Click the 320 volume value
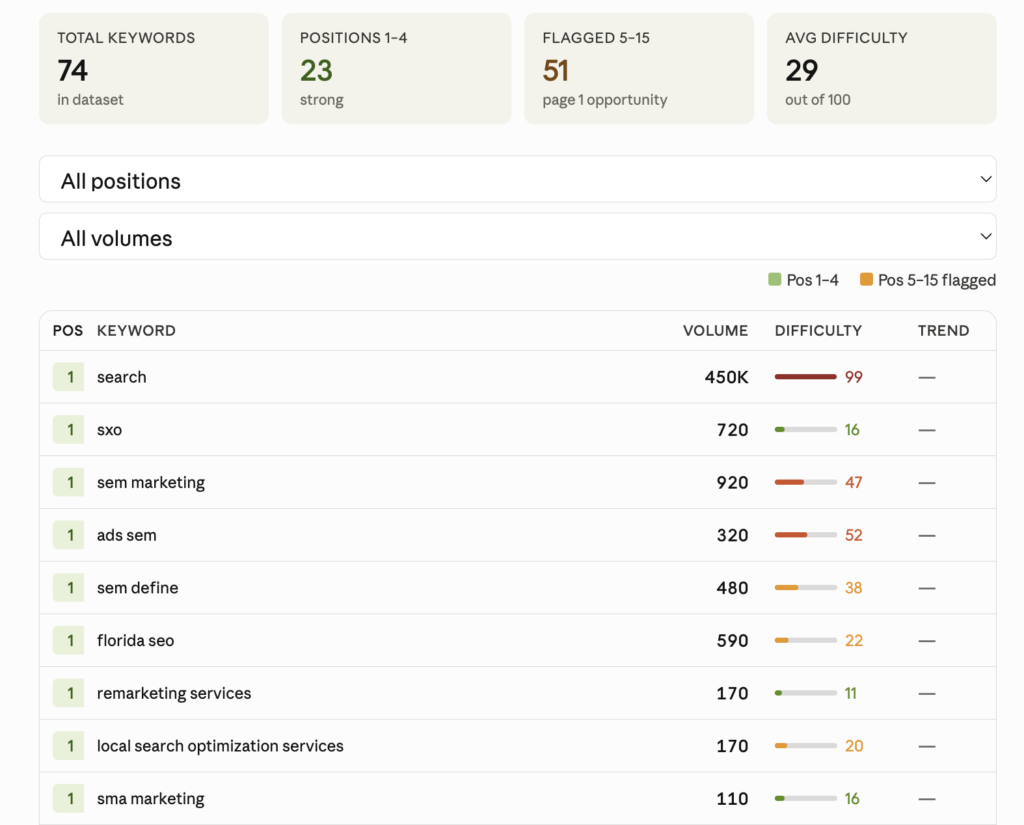Image resolution: width=1024 pixels, height=825 pixels. click(x=732, y=535)
